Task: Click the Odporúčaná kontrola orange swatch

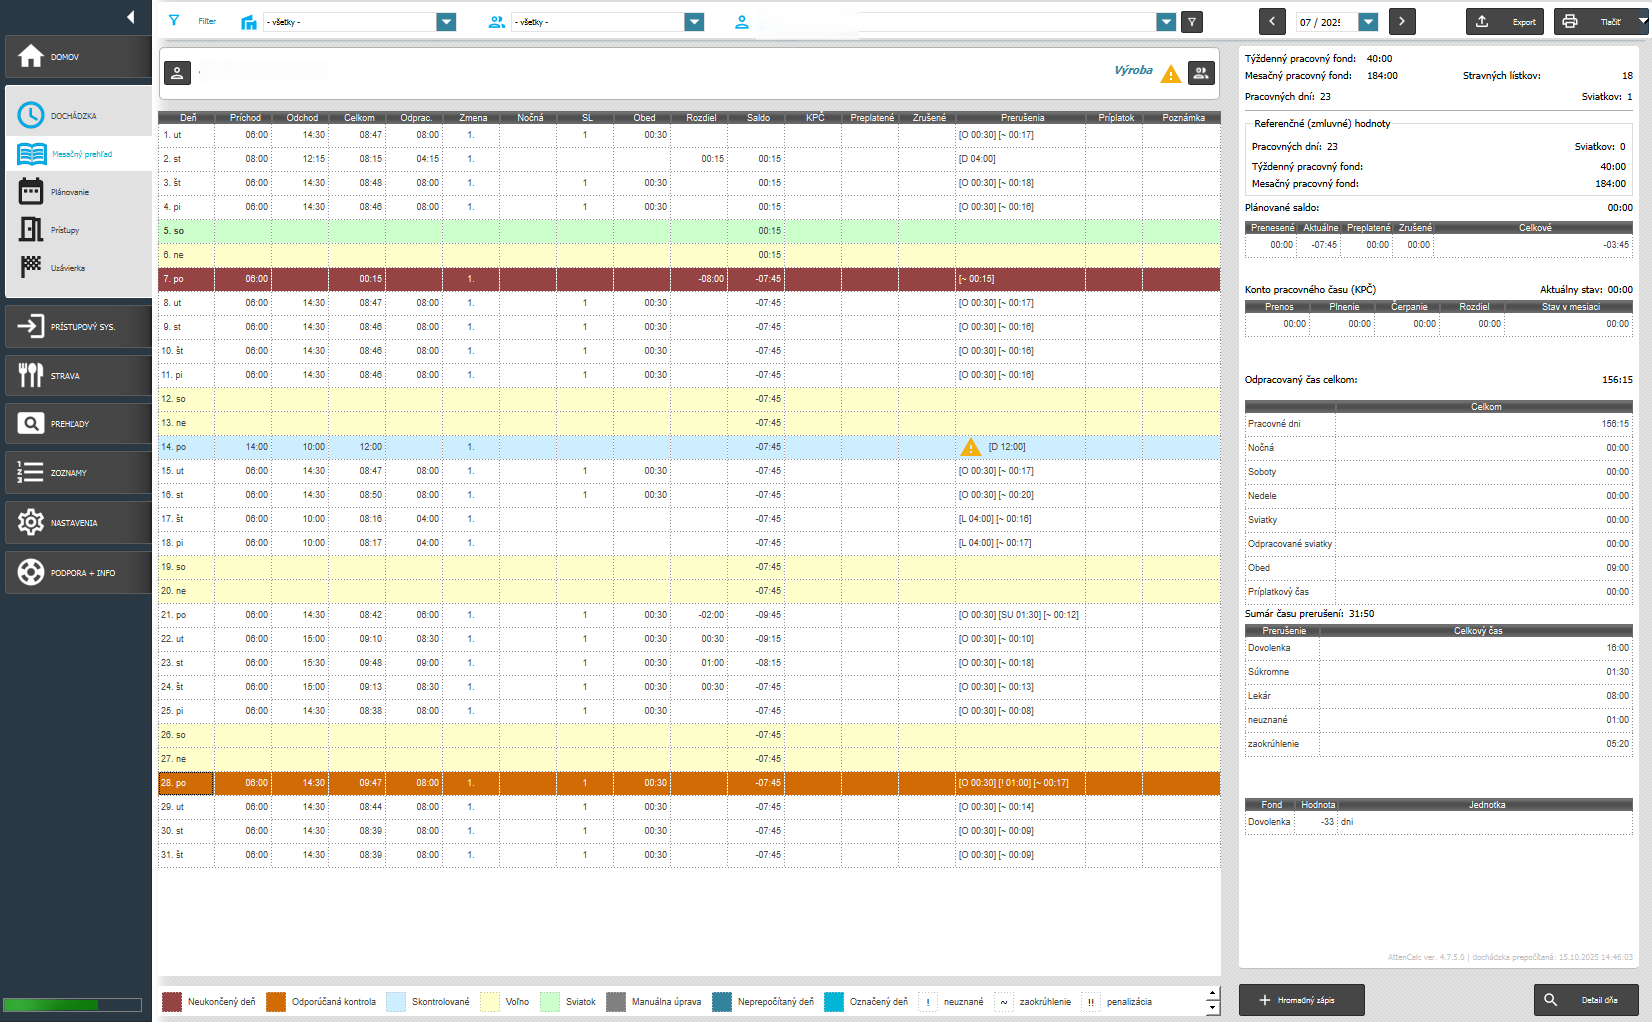Action: pyautogui.click(x=276, y=1002)
